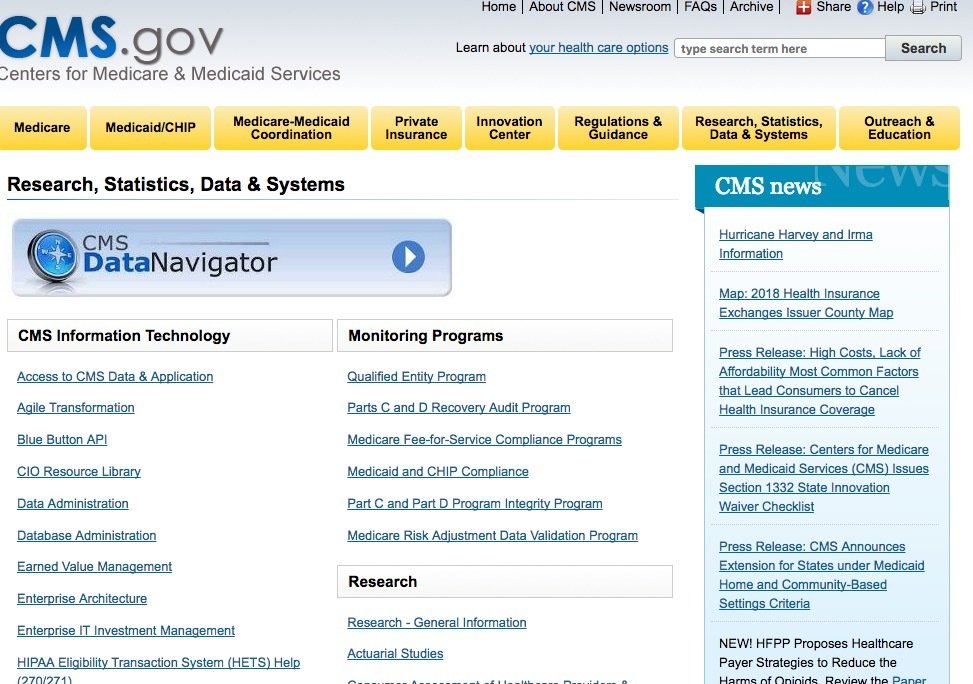The image size is (973, 684).
Task: Open the Private Insurance tab
Action: click(x=416, y=128)
